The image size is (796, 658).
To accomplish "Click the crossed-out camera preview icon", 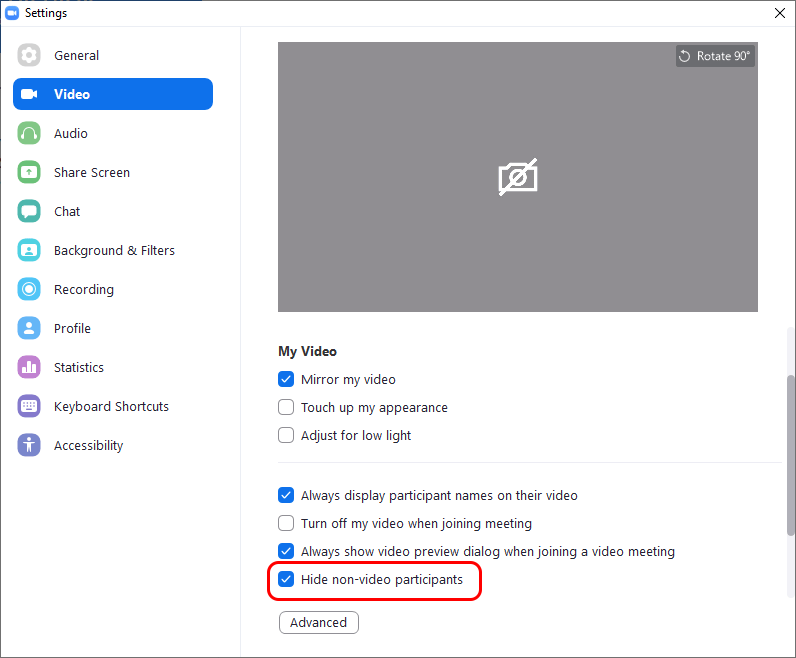I will click(x=518, y=177).
